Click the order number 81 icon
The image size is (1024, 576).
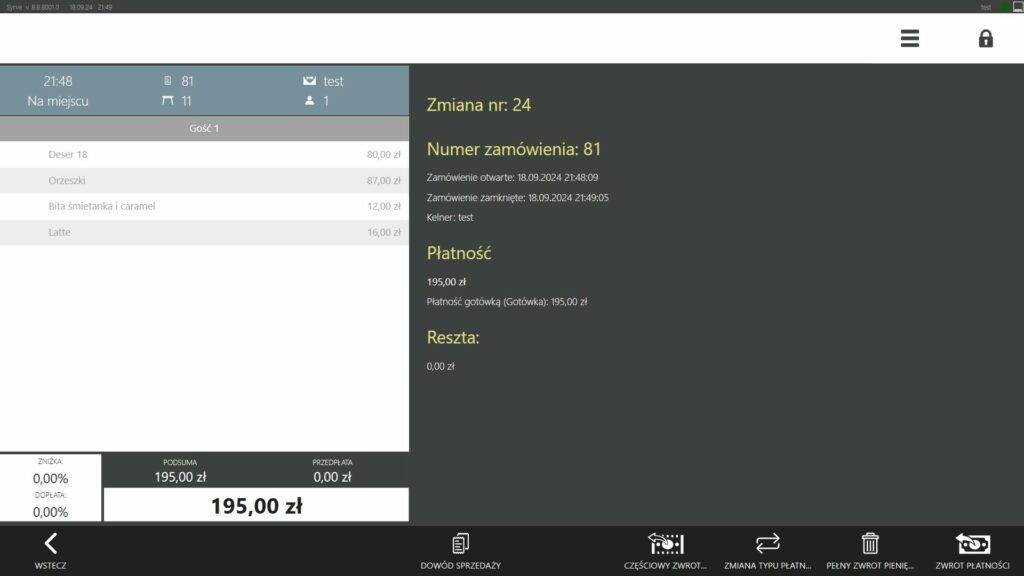point(168,81)
